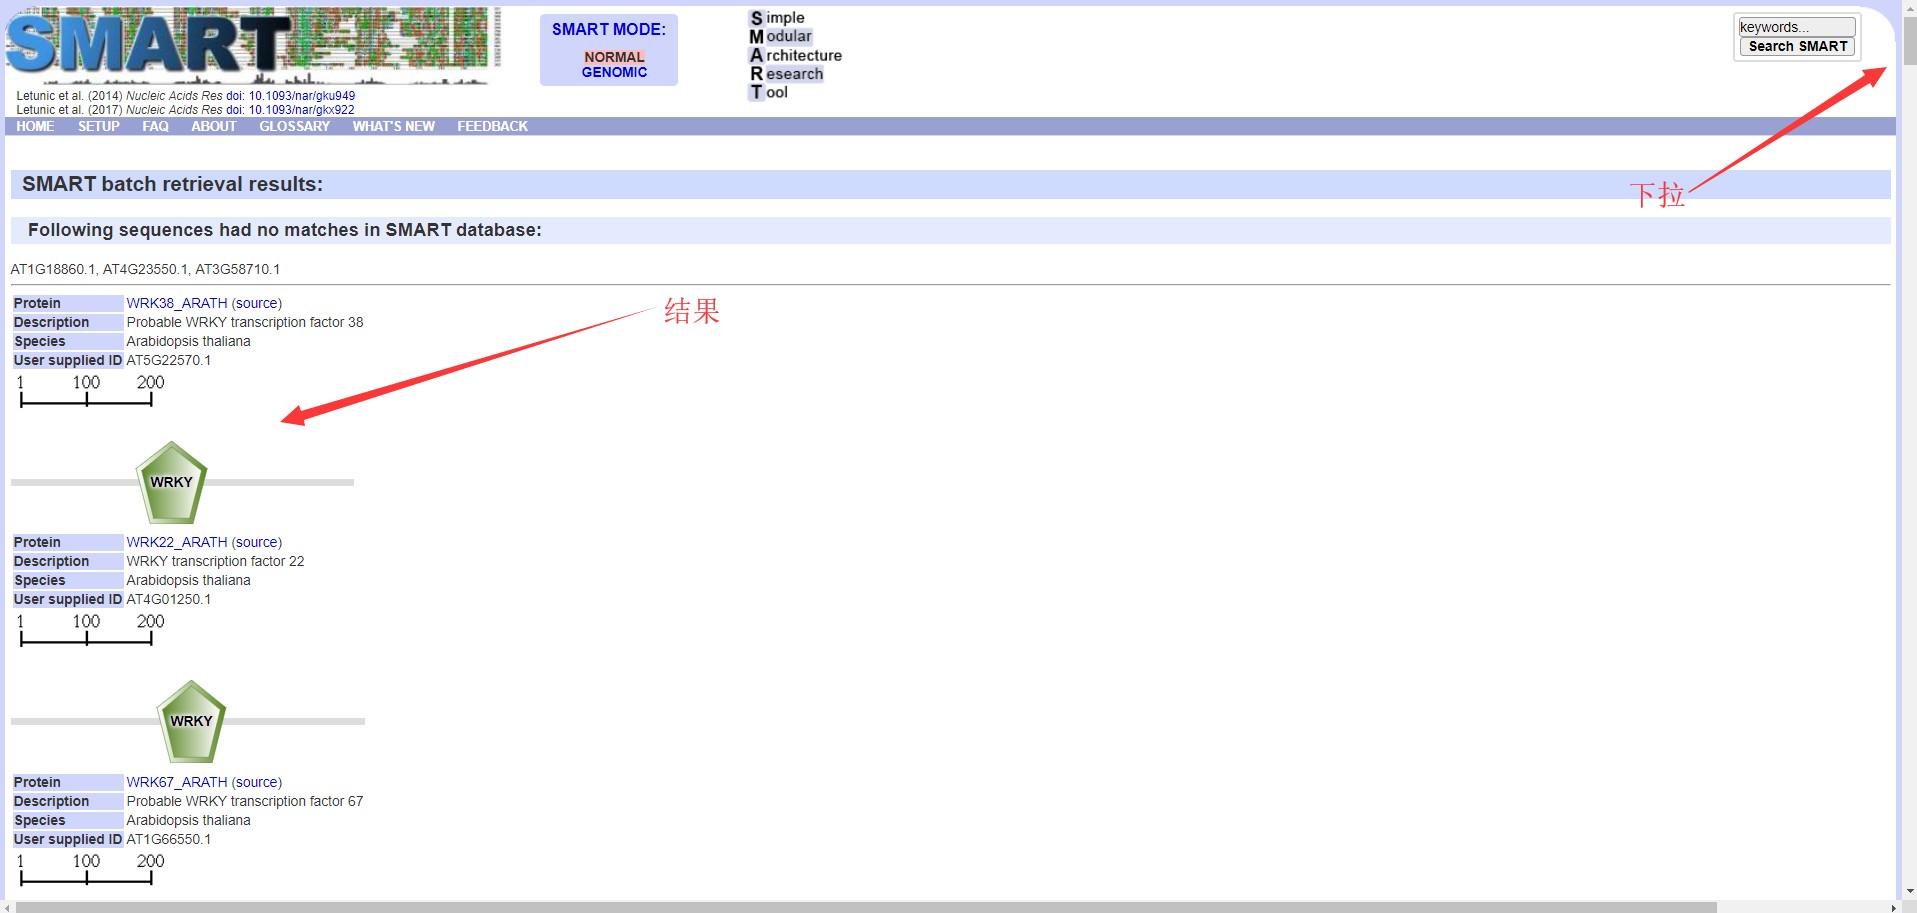This screenshot has width=1917, height=913.
Task: Open the source link next to WRK67_ARATH
Action: point(257,782)
